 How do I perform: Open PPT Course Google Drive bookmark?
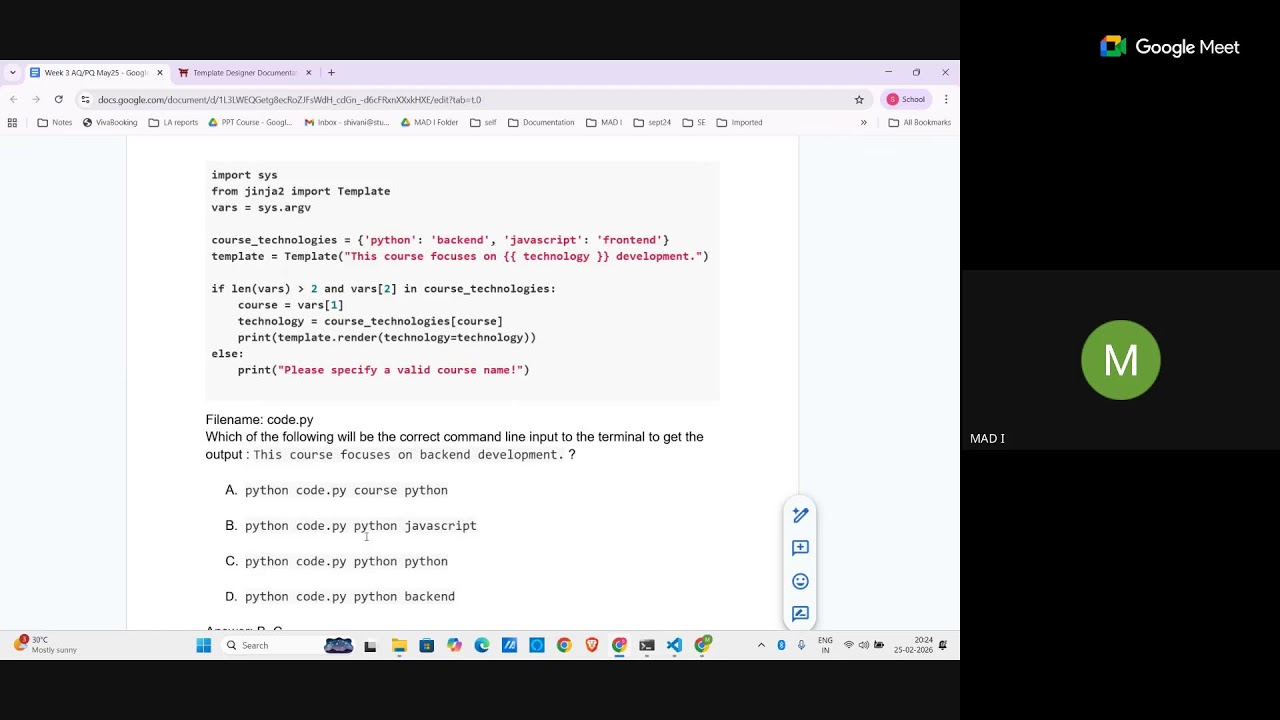point(250,123)
